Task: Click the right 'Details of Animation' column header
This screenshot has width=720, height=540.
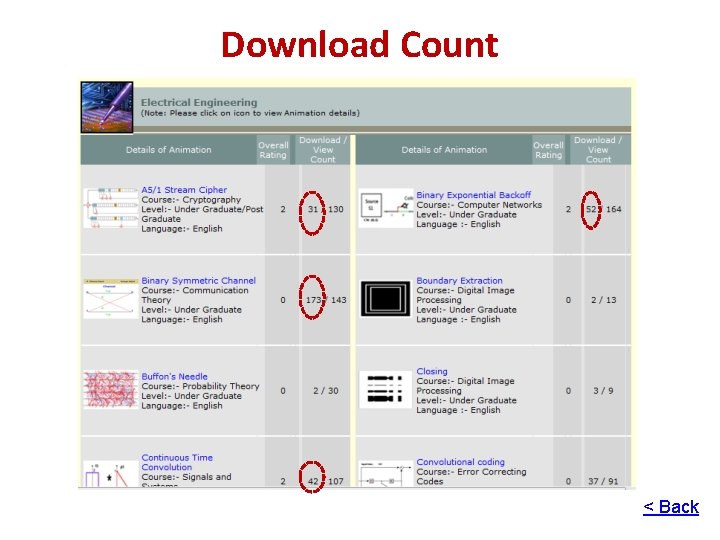Action: pyautogui.click(x=444, y=150)
